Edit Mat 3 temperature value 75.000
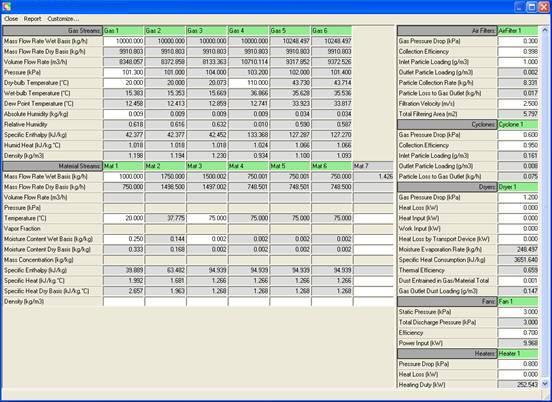This screenshot has width=552, height=402. pyautogui.click(x=207, y=218)
